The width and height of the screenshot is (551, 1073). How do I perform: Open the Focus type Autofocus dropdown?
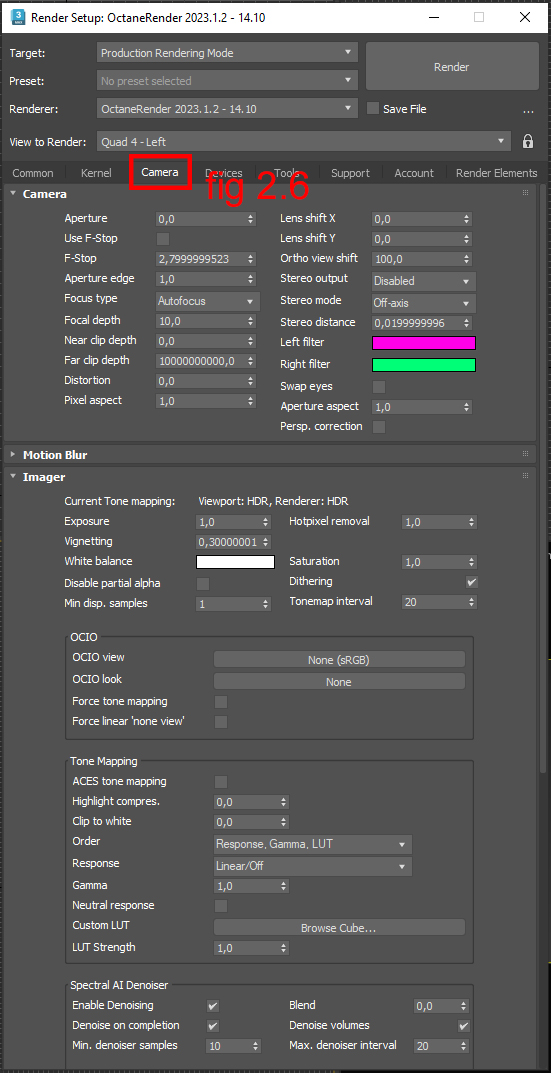(208, 301)
